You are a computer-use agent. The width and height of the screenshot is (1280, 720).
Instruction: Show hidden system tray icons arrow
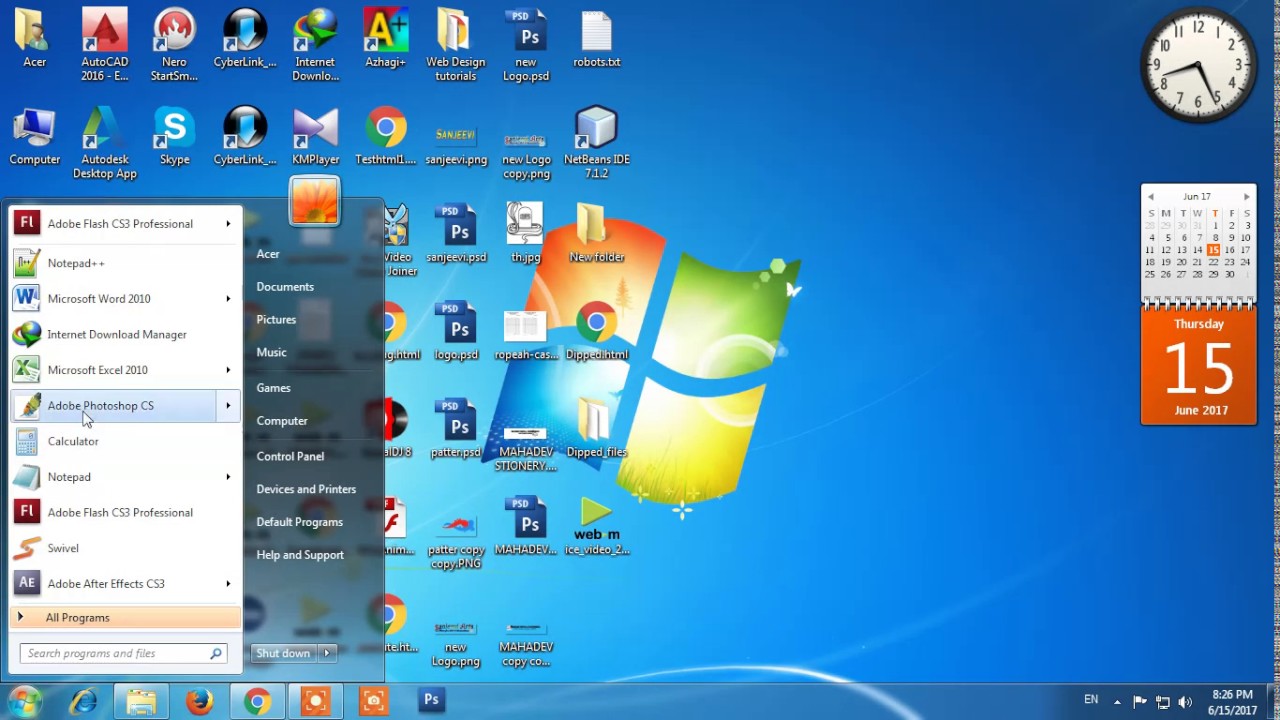click(x=1117, y=702)
